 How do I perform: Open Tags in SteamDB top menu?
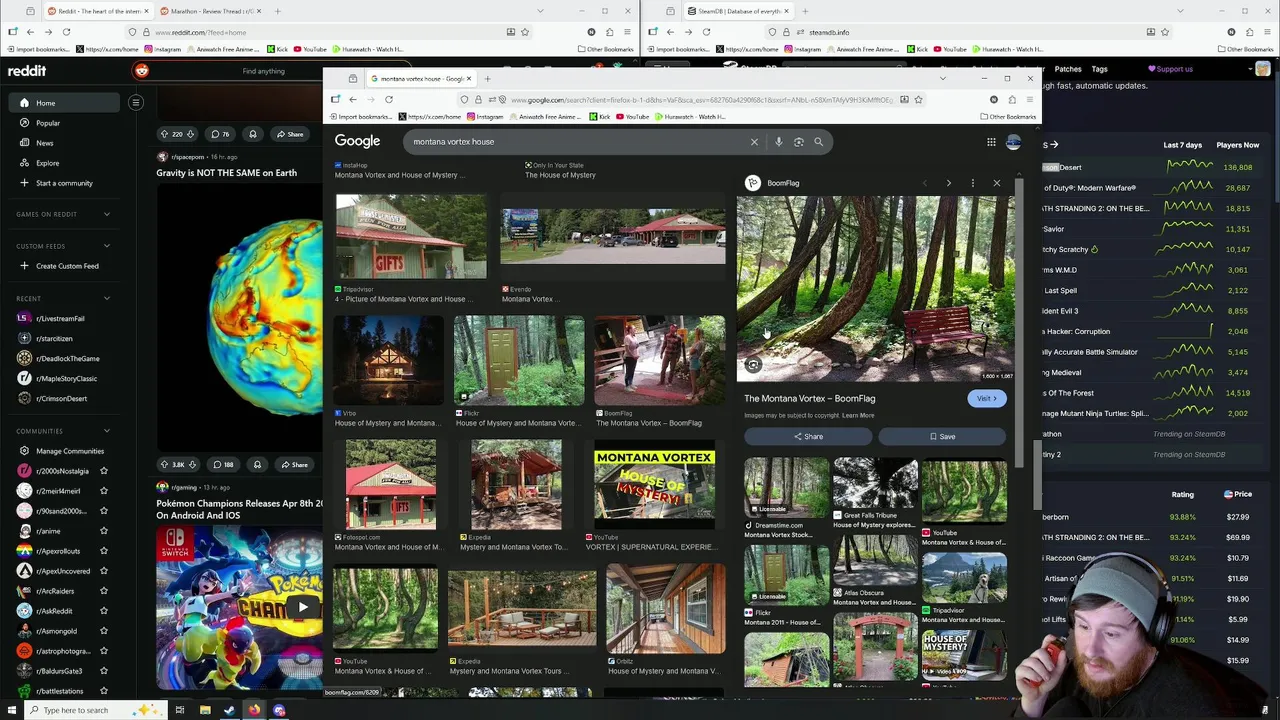pos(1099,69)
